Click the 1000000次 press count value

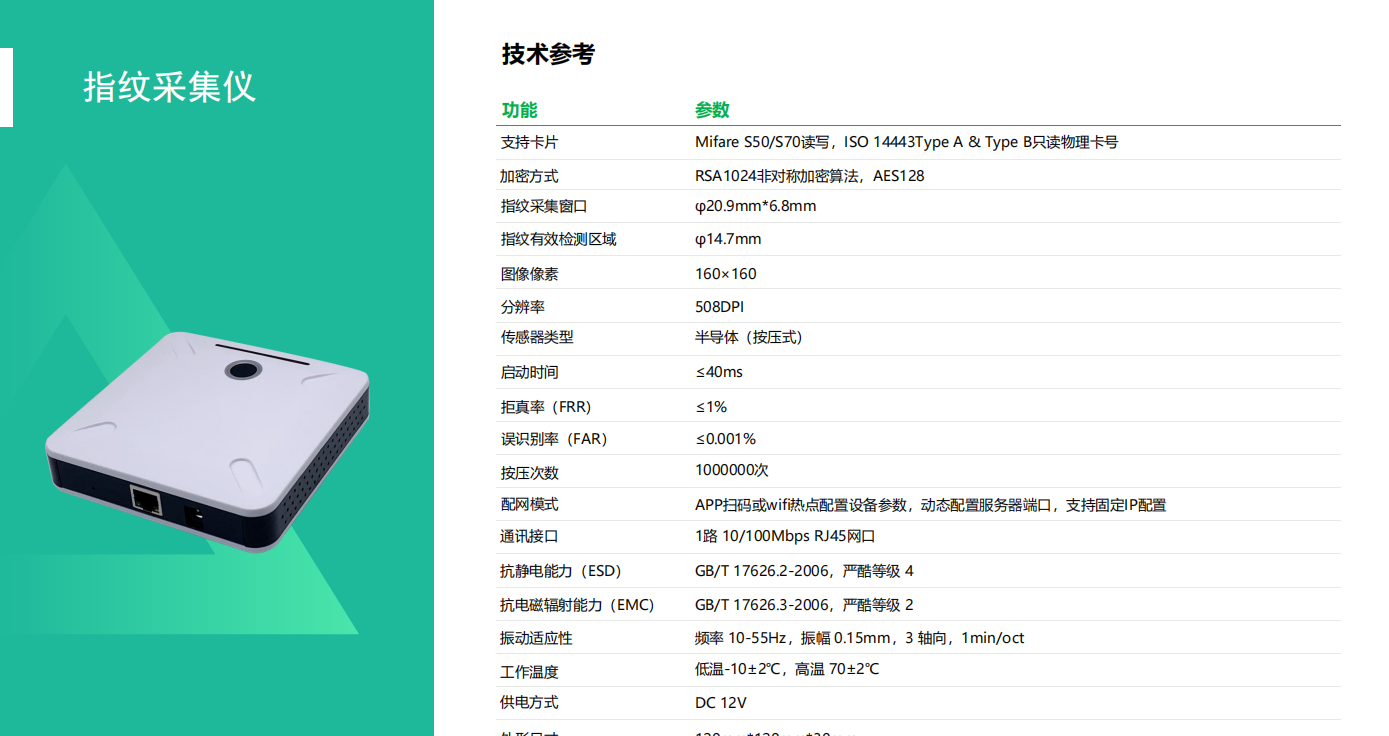pyautogui.click(x=731, y=470)
